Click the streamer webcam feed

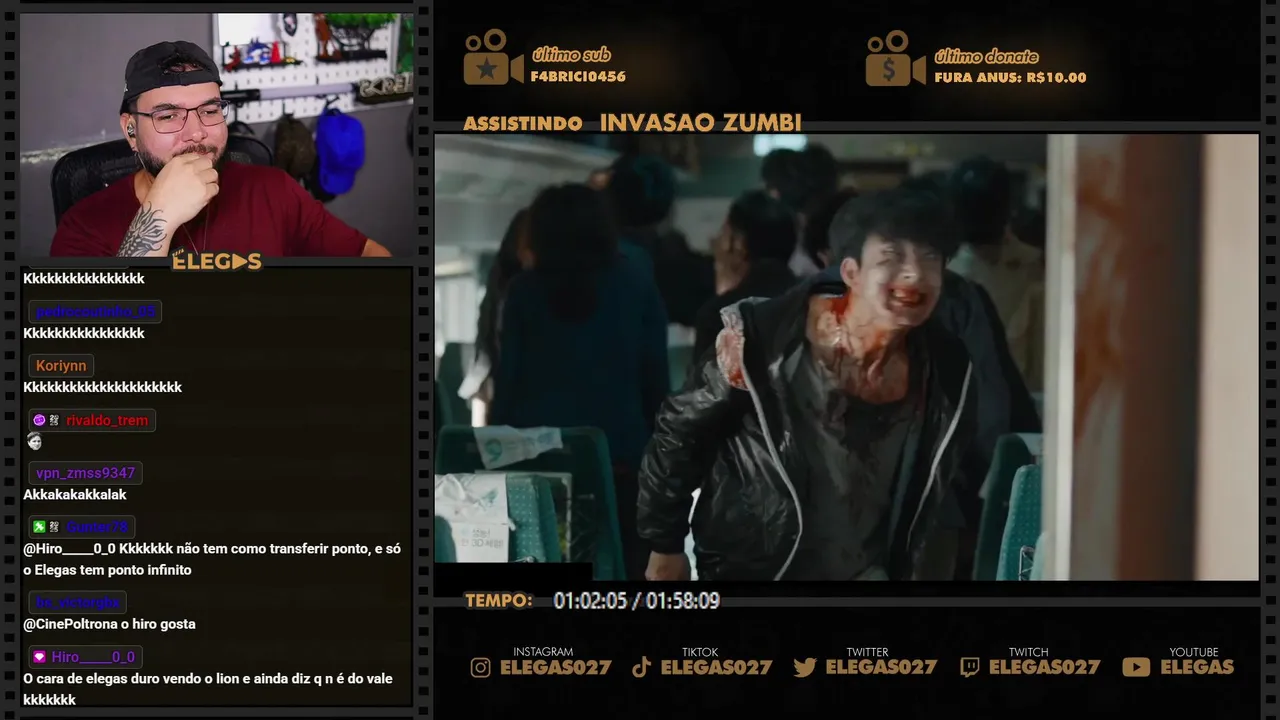(x=217, y=134)
